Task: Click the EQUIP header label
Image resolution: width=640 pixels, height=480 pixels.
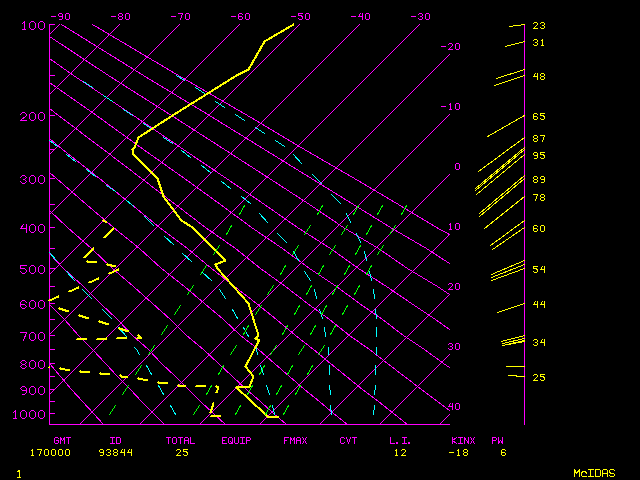Action: (x=238, y=440)
